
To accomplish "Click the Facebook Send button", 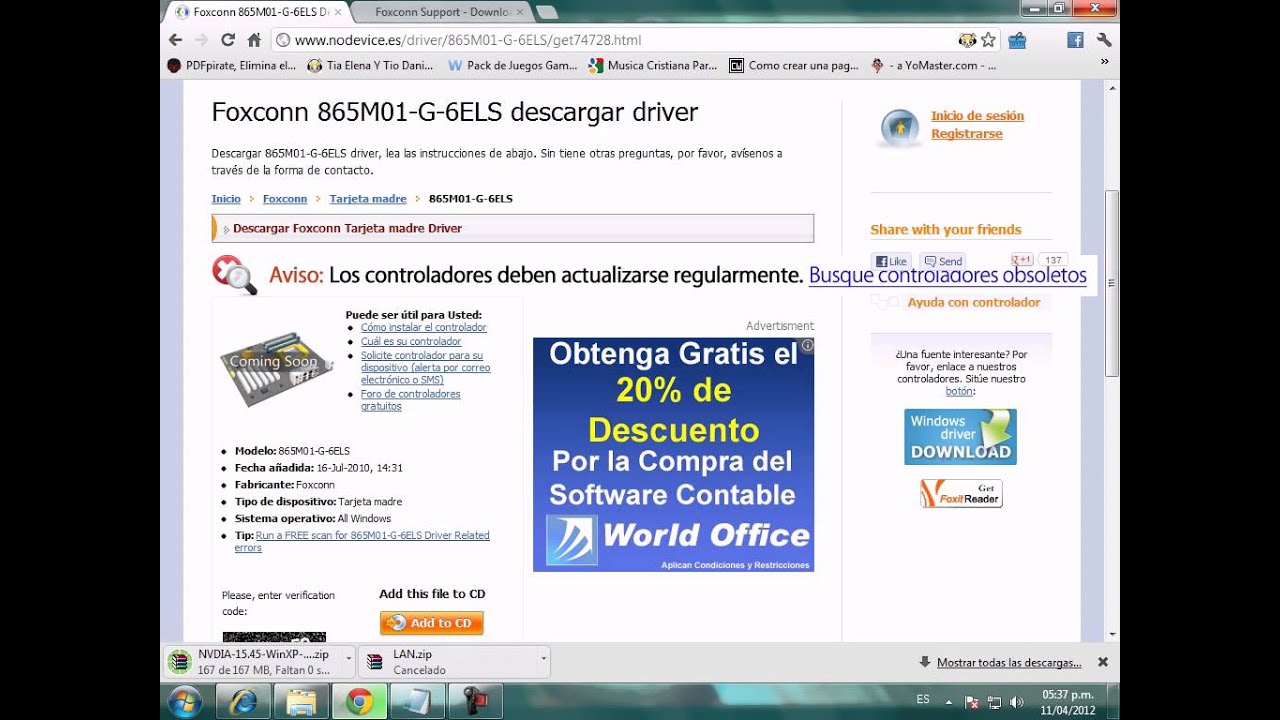I will pyautogui.click(x=944, y=261).
